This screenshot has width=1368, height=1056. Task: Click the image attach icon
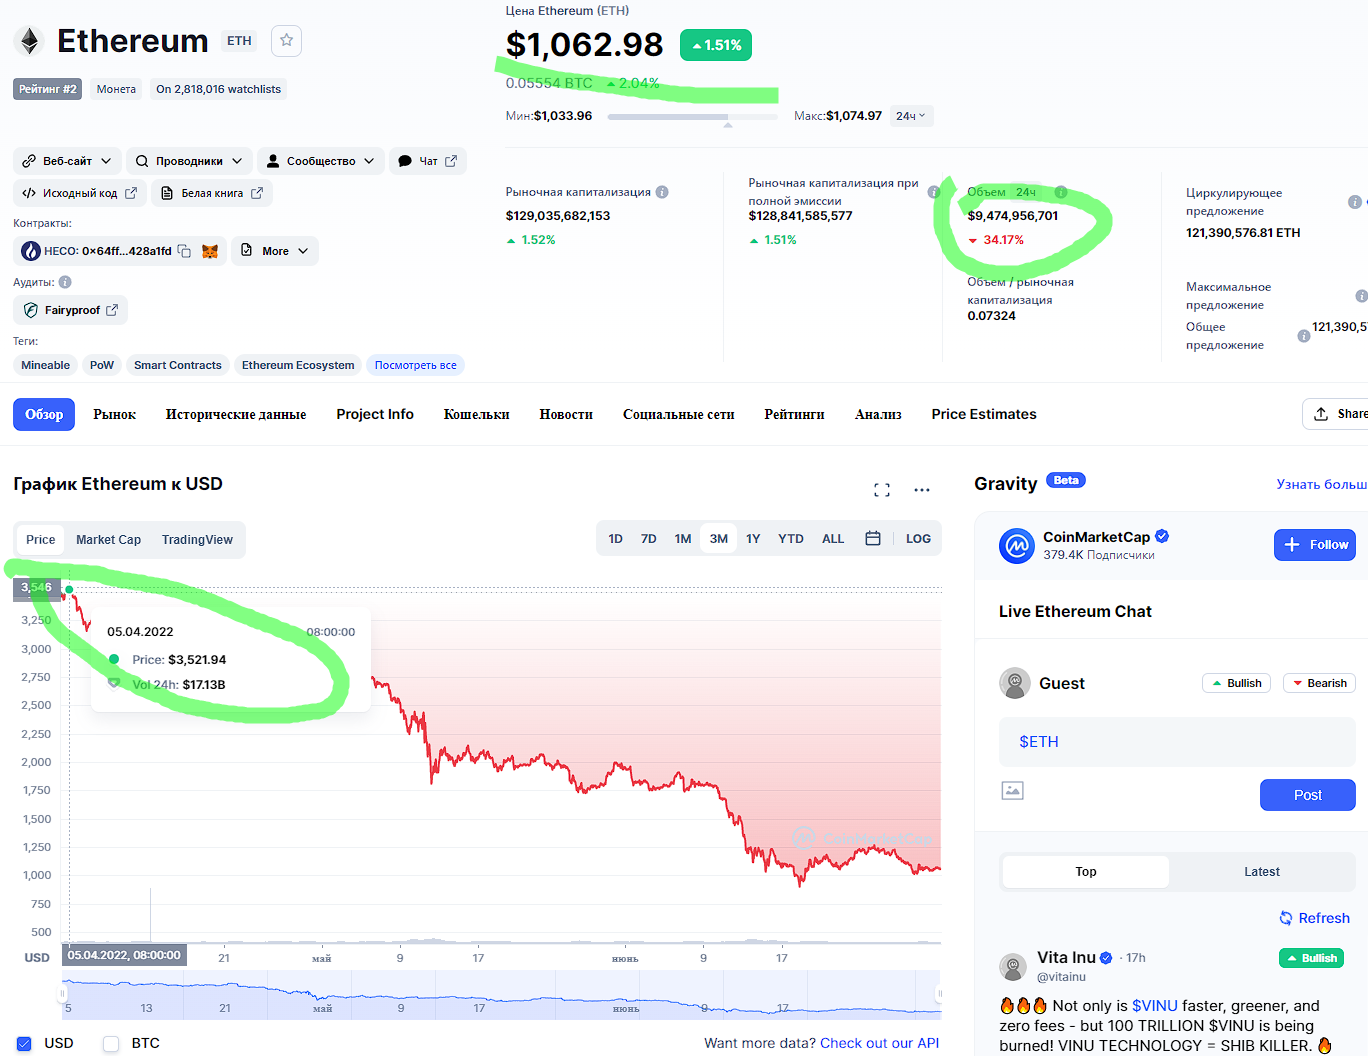coord(1012,791)
